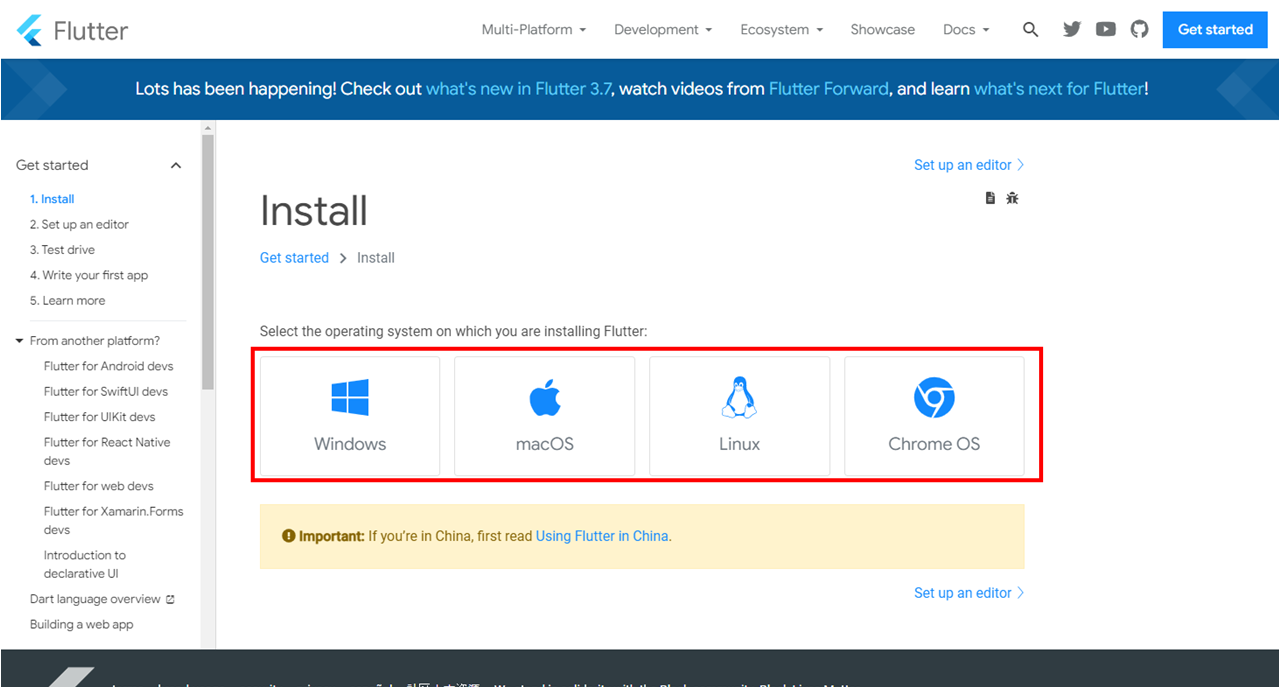
Task: Open the Twitter icon link
Action: [1072, 30]
